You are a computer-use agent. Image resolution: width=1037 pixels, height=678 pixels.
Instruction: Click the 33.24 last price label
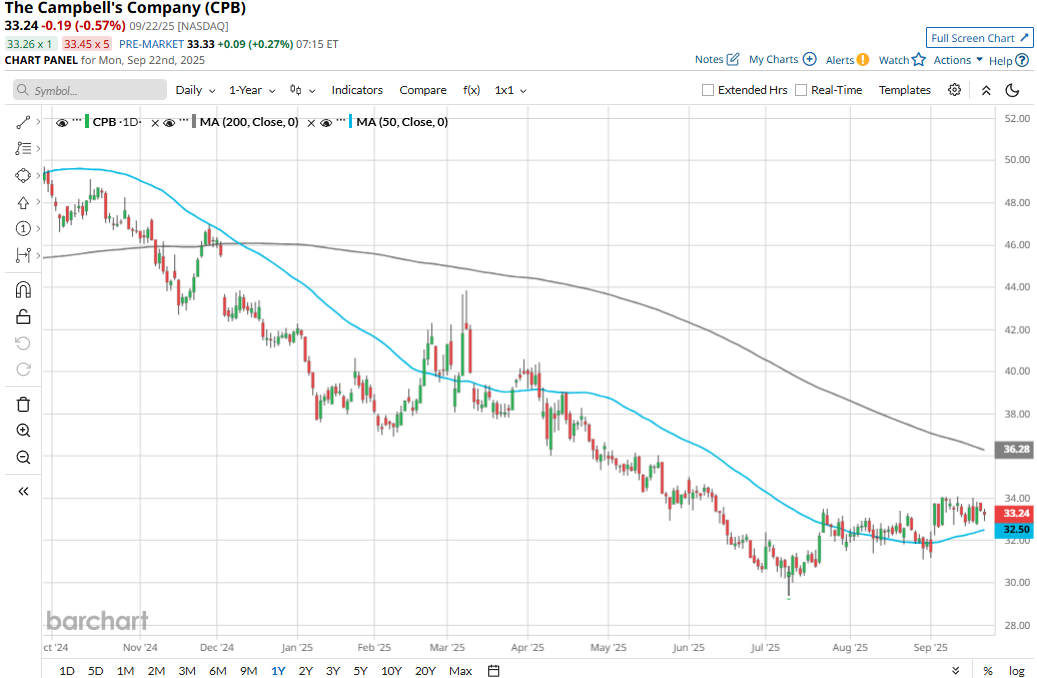[x=1015, y=513]
